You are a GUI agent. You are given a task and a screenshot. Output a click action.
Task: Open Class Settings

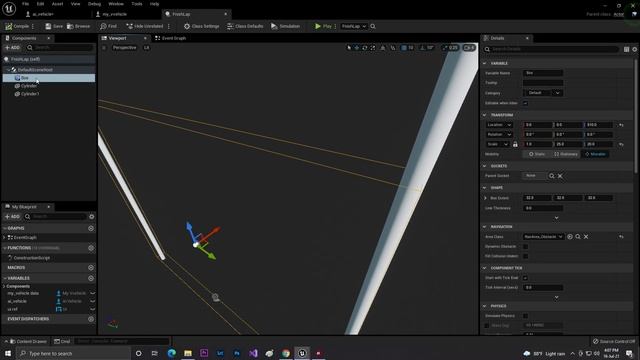click(201, 26)
